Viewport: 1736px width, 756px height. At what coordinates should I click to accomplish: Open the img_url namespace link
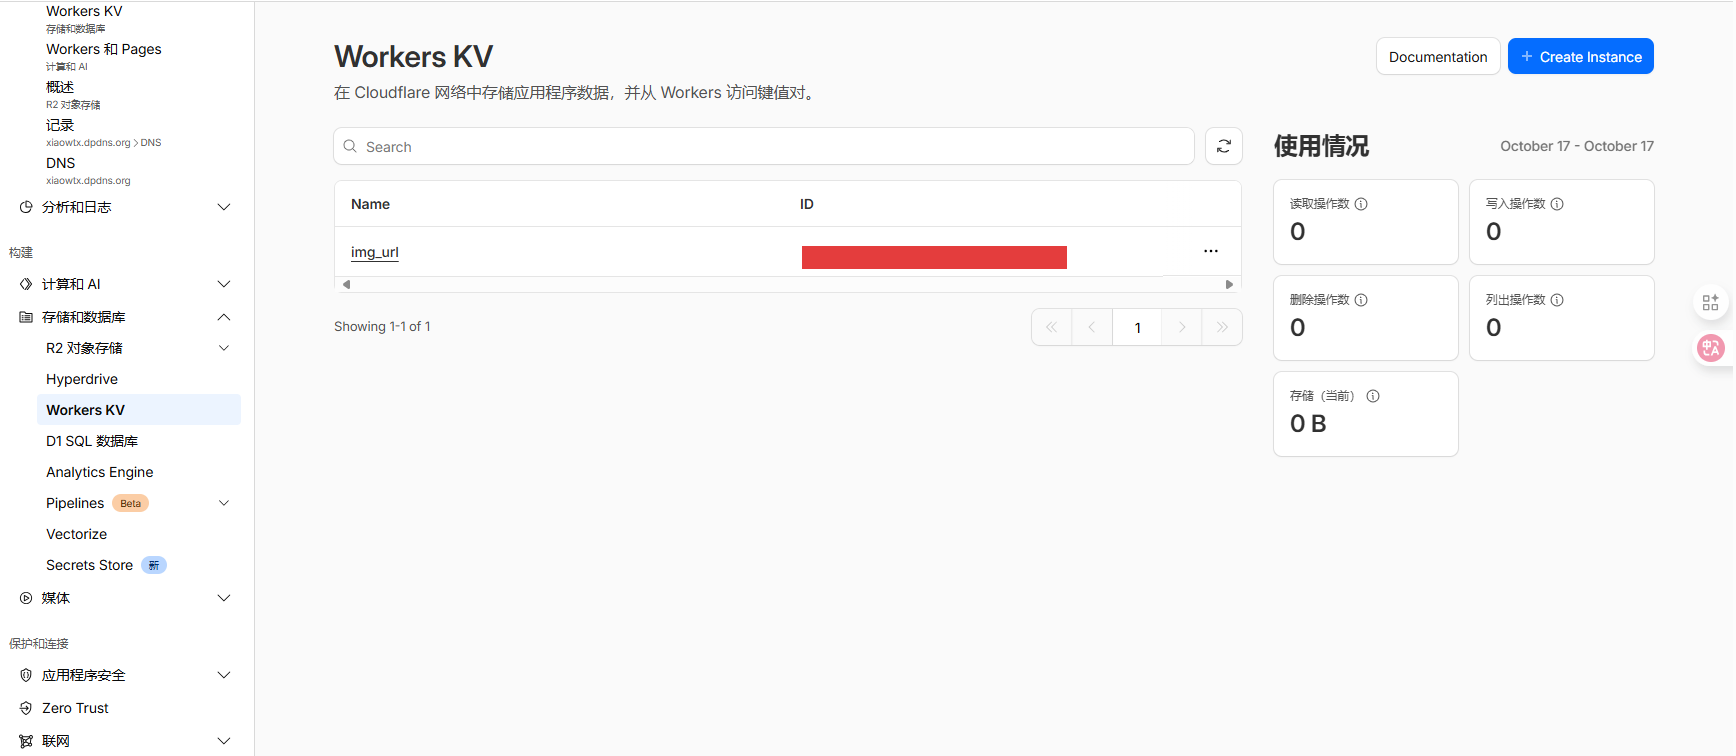tap(375, 252)
